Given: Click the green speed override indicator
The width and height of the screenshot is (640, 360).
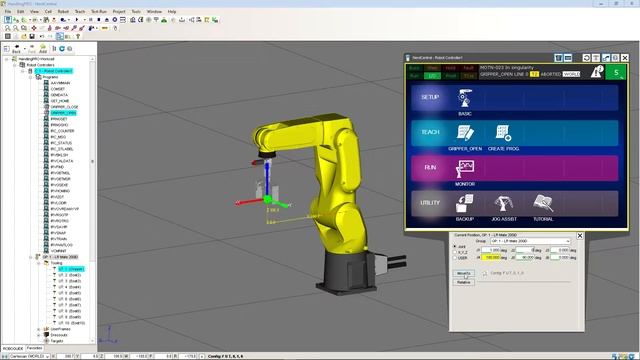Looking at the screenshot, I should (x=616, y=73).
